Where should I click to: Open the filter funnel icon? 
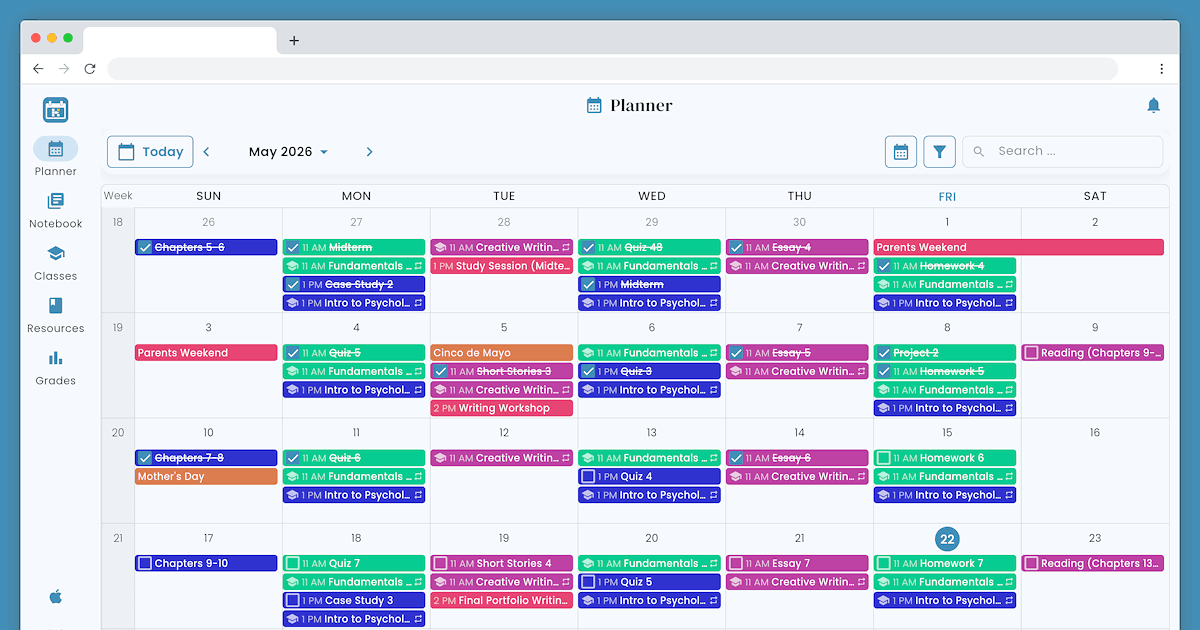[x=940, y=152]
